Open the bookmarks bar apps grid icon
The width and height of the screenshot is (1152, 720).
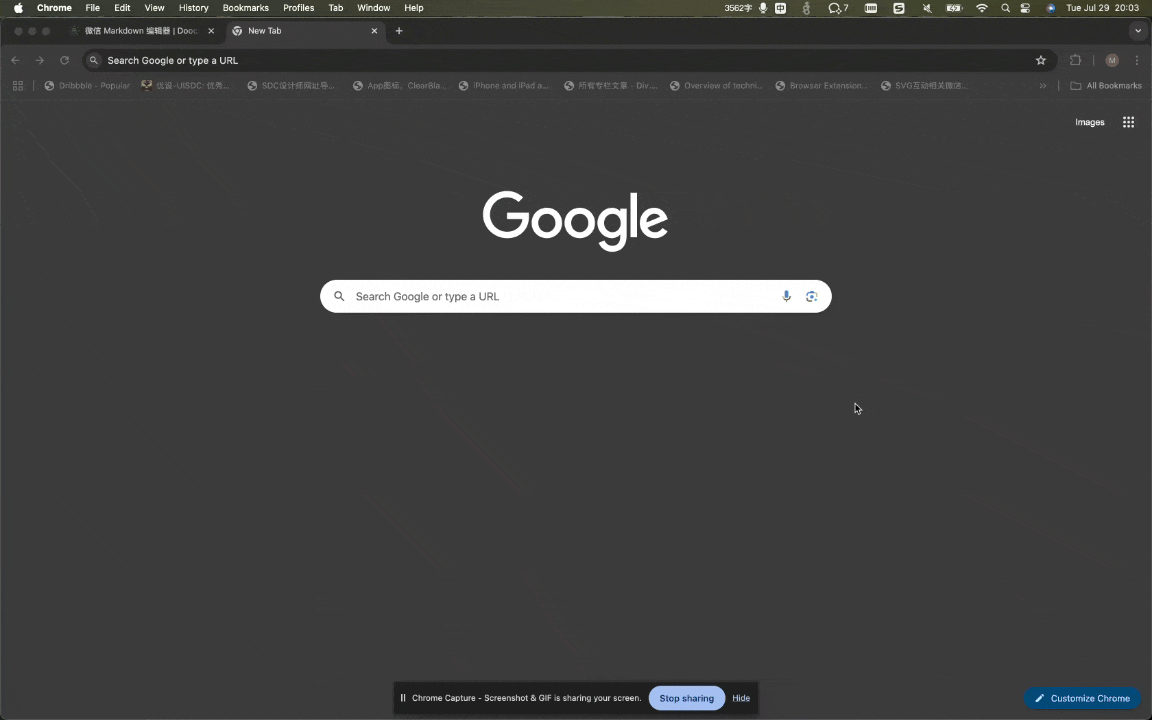click(18, 85)
